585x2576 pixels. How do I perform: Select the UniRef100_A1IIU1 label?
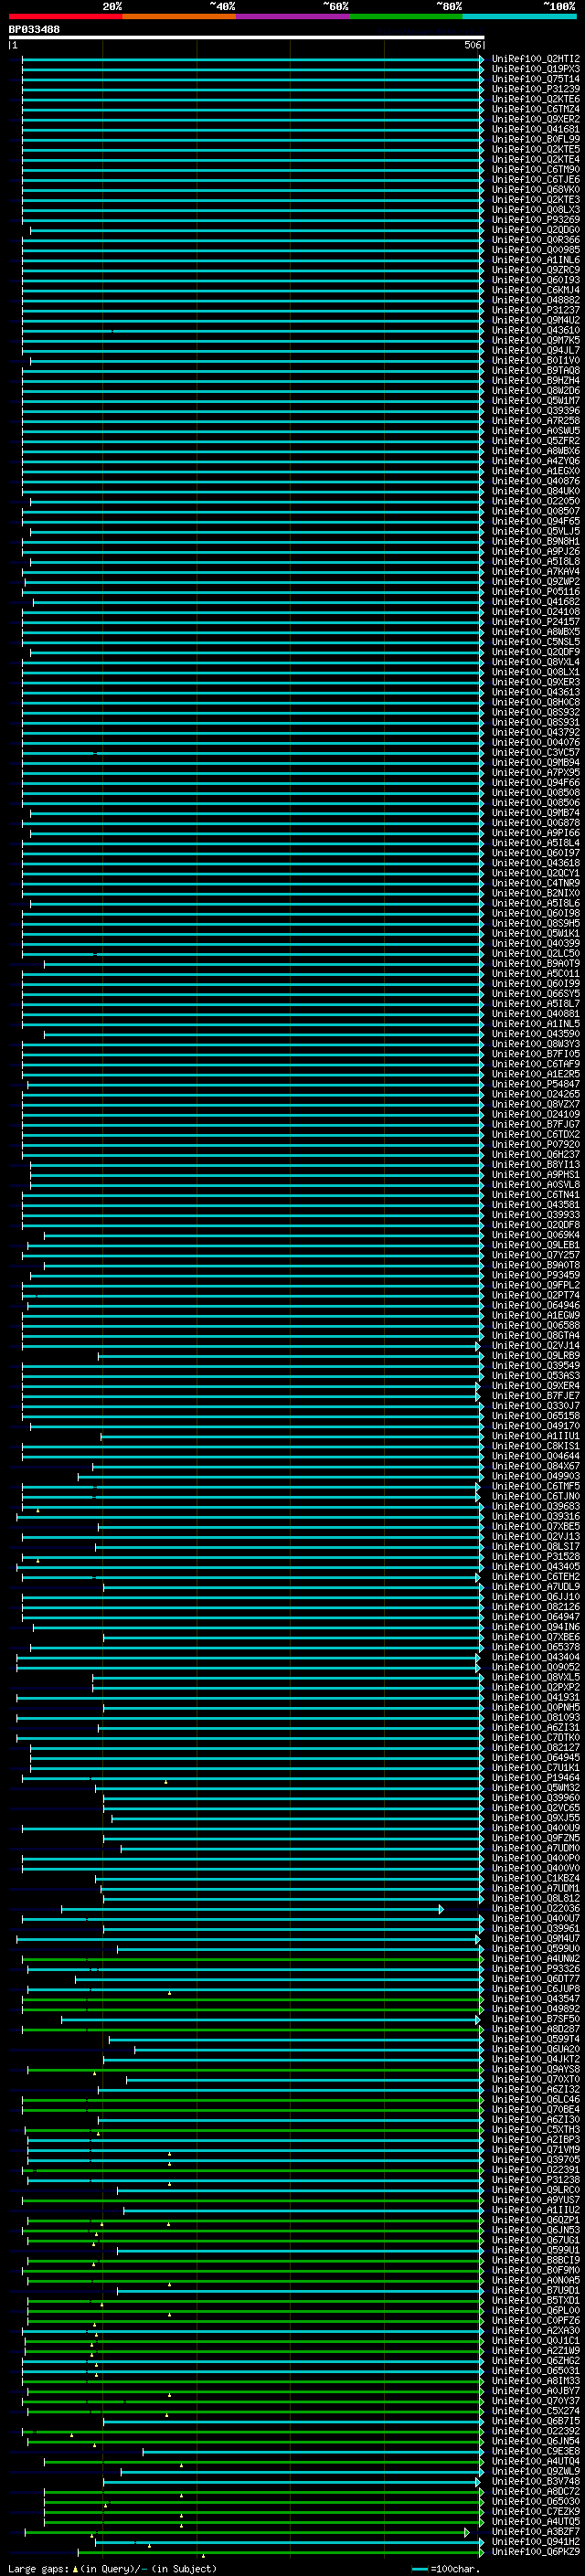[536, 1436]
